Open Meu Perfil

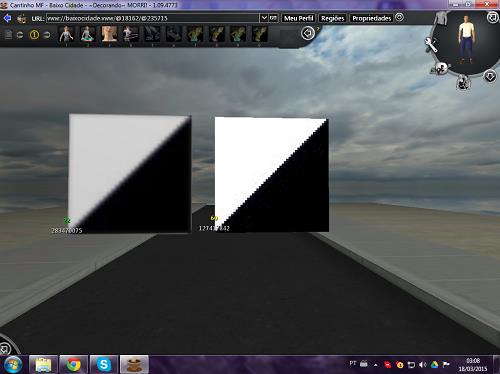[x=298, y=18]
